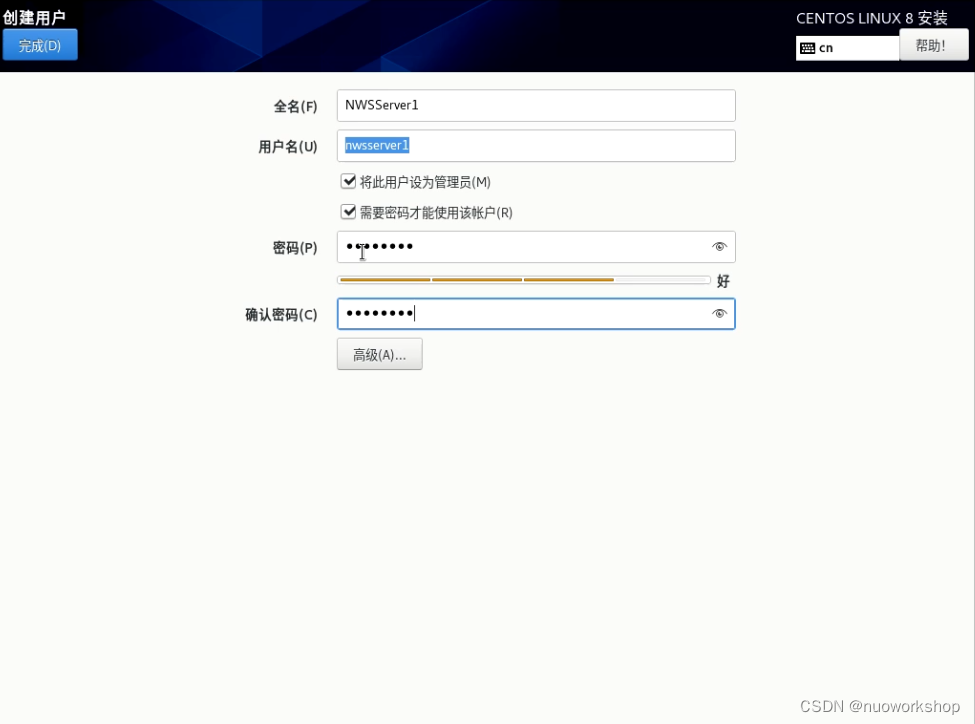Show password with eye icon in 密码 field
975x724 pixels.
719,247
